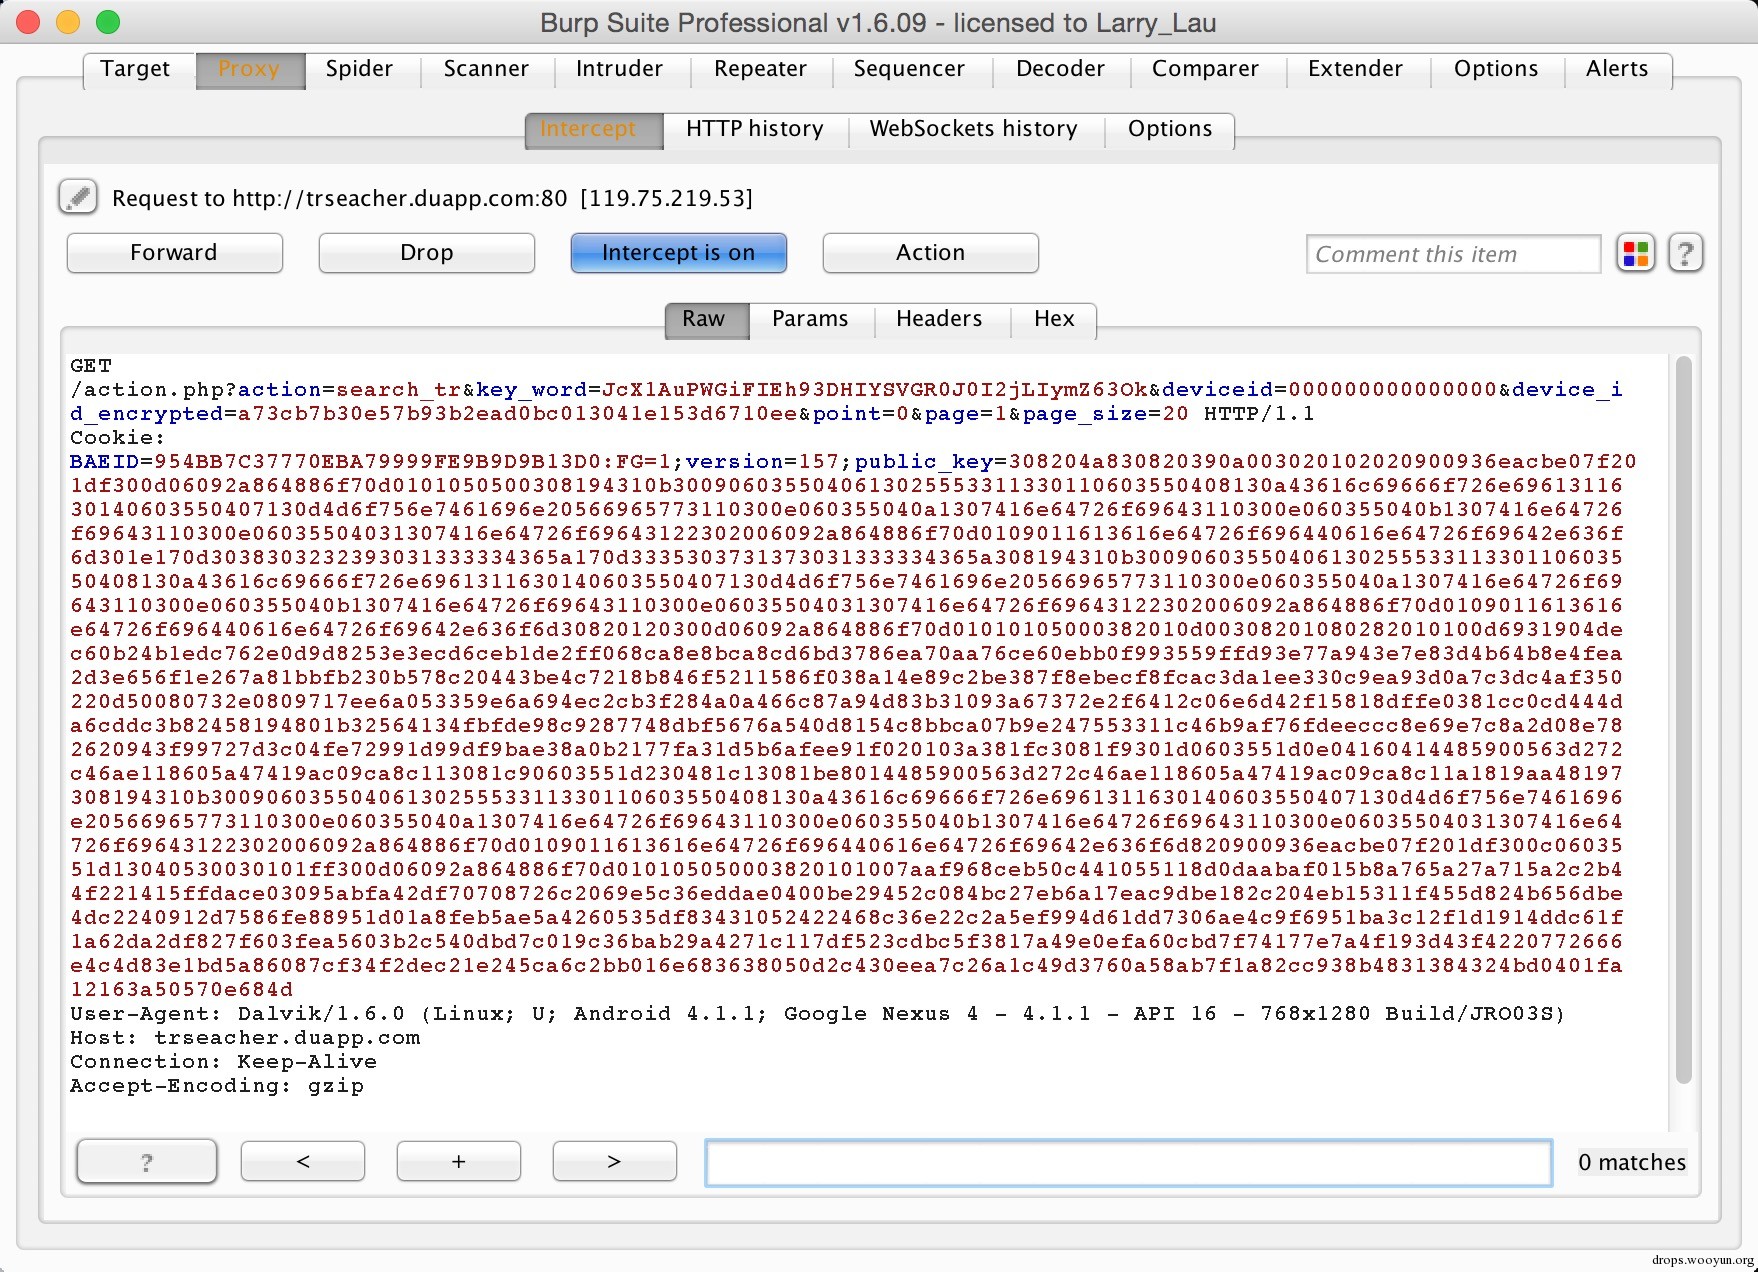Open the highlight color picker icon
Viewport: 1758px width, 1272px height.
pos(1636,253)
